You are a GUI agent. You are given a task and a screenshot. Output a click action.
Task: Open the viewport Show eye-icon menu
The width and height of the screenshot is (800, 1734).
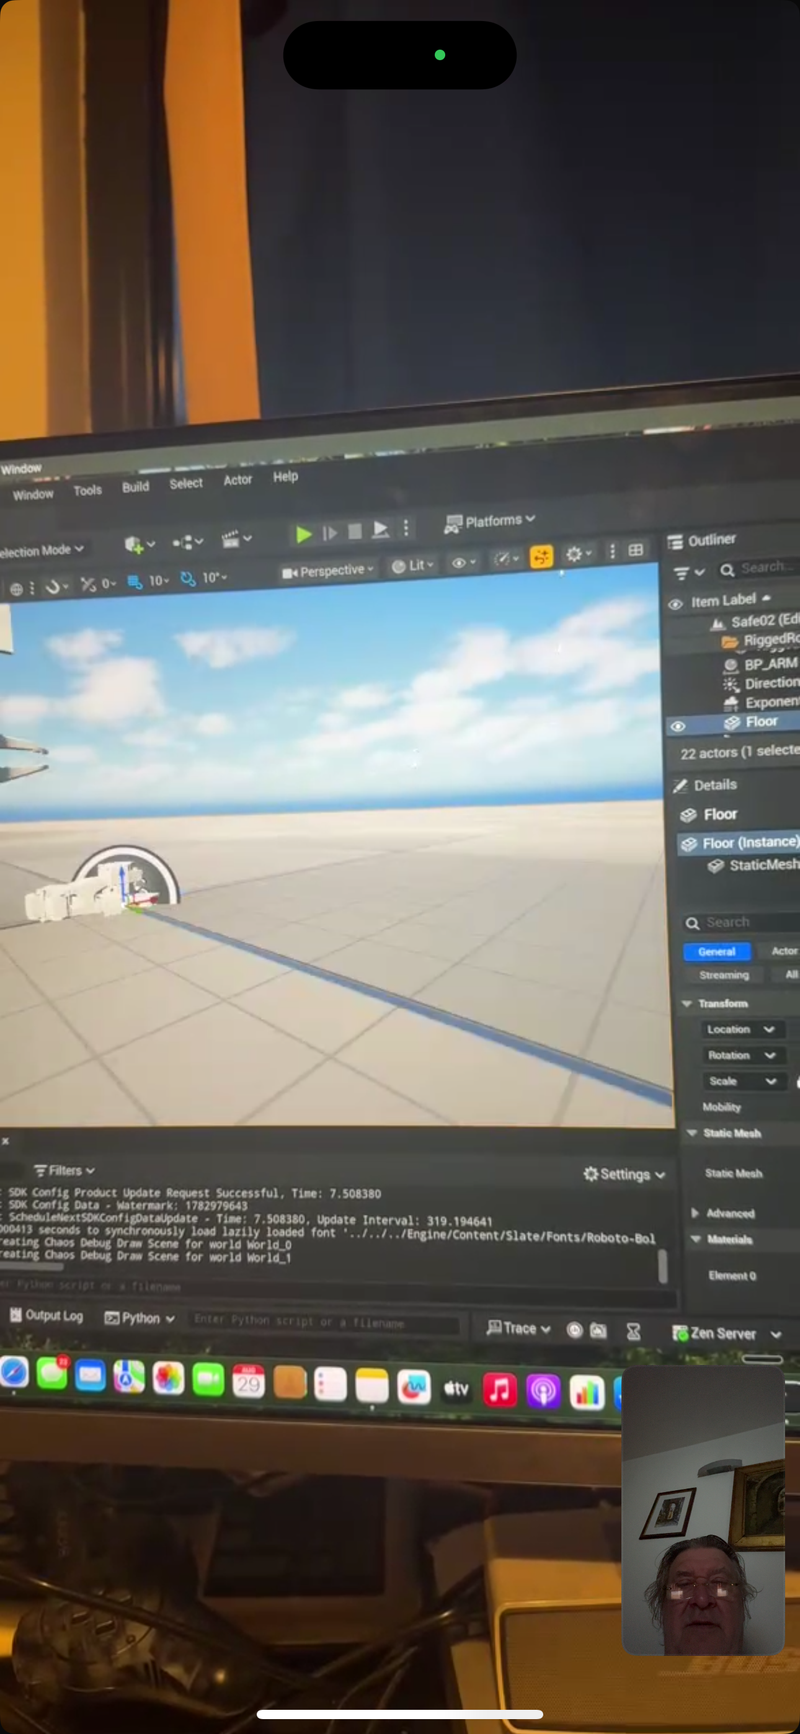[x=463, y=563]
